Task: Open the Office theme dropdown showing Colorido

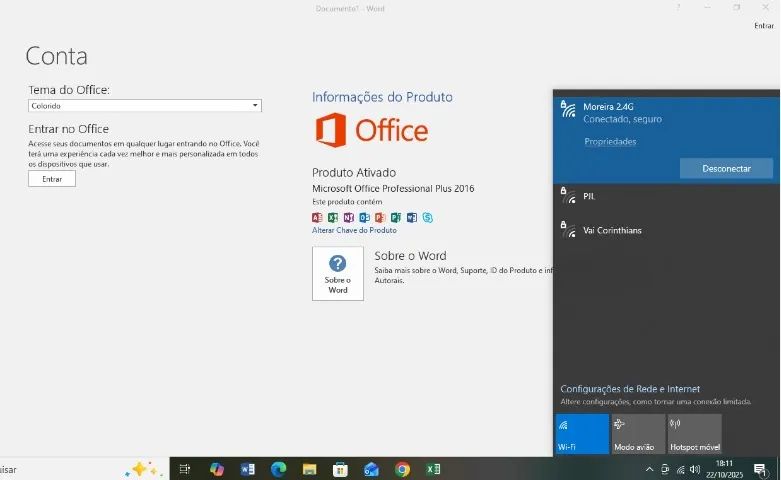Action: pos(144,106)
